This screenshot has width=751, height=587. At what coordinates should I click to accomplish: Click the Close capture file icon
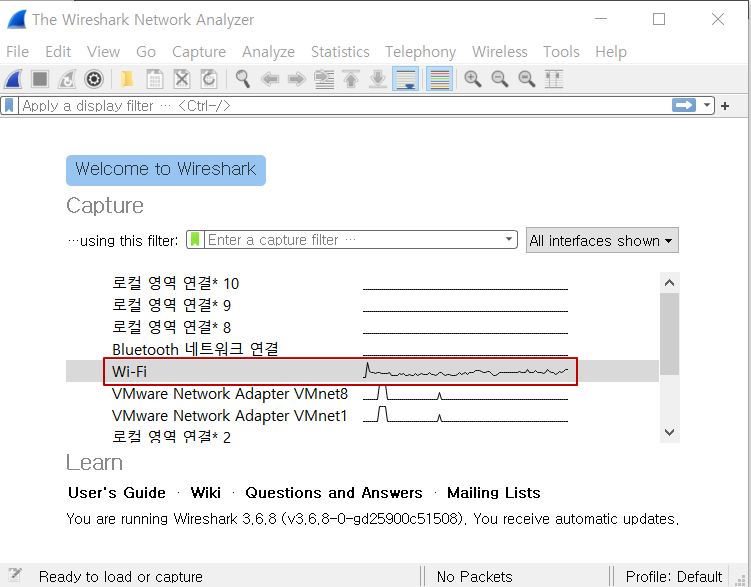click(182, 79)
